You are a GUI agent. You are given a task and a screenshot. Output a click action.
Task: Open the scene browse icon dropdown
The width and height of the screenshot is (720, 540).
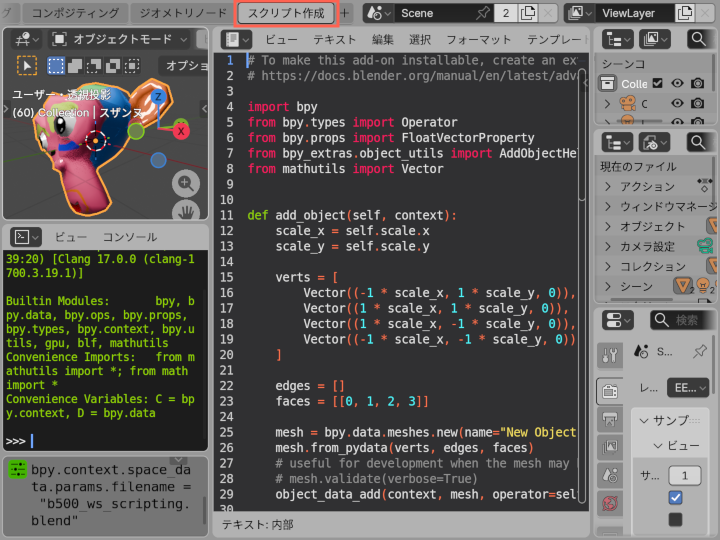[x=379, y=13]
